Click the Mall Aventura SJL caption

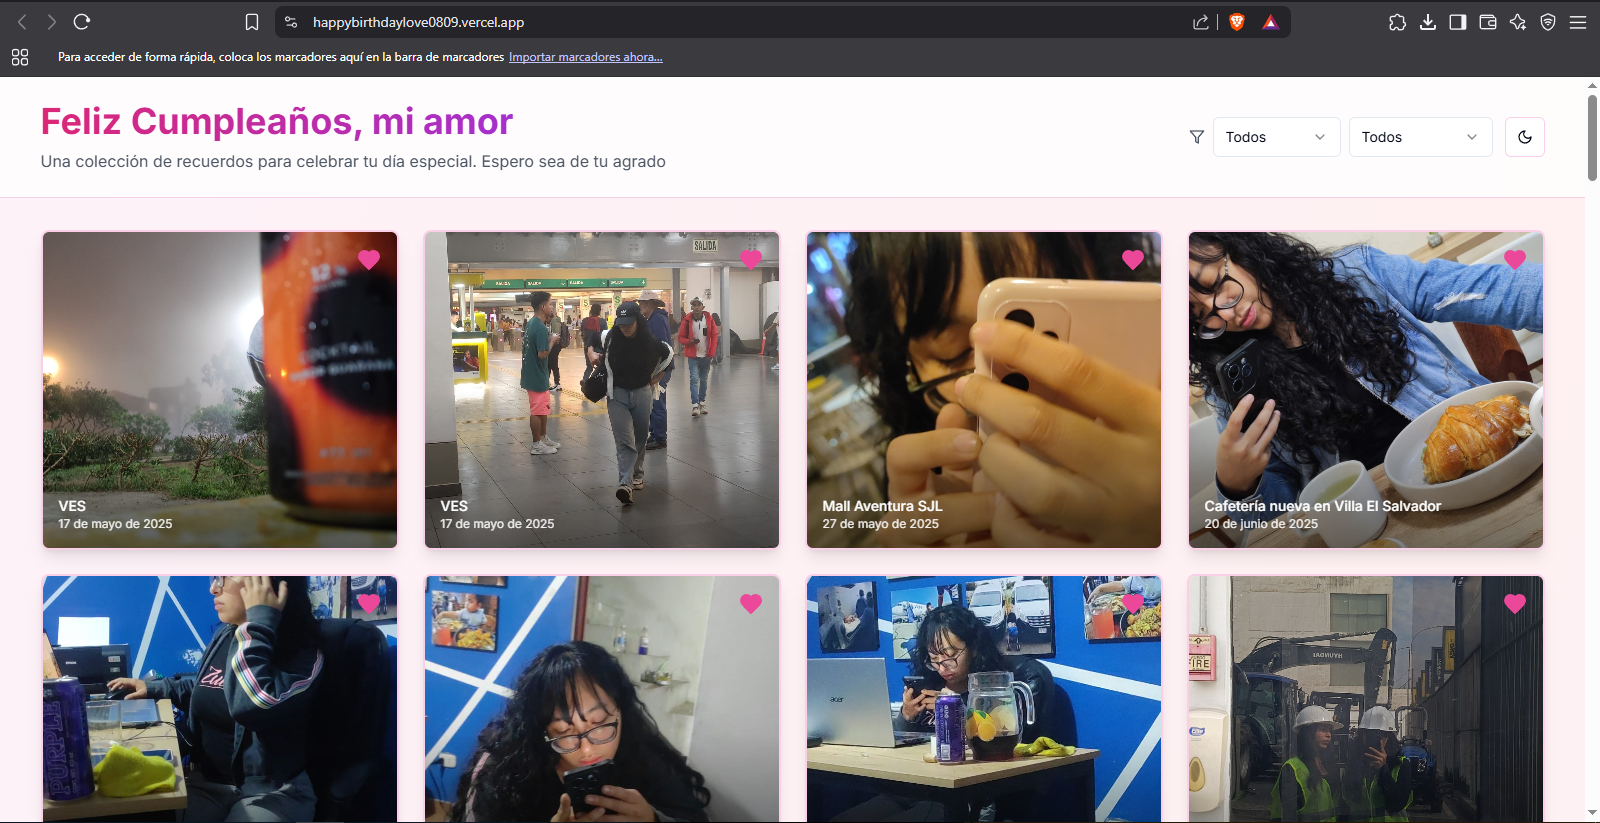pyautogui.click(x=882, y=506)
